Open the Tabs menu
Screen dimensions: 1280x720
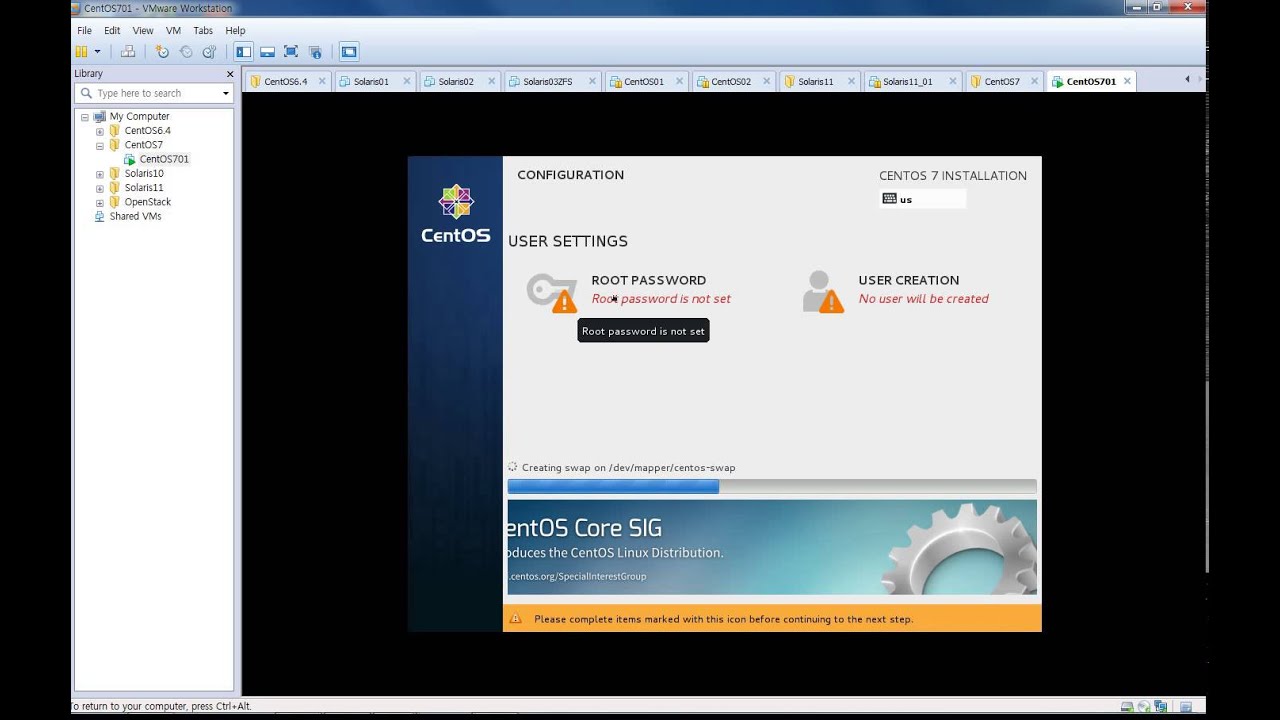coord(203,31)
